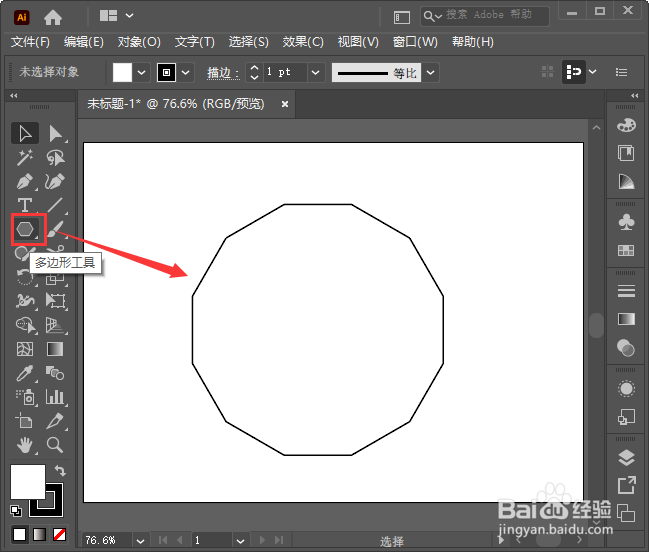Collapse the left tools panel

pos(14,96)
